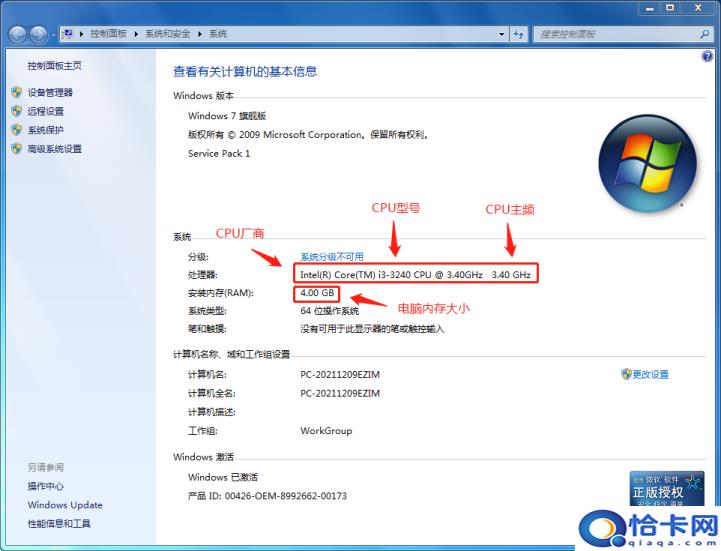This screenshot has height=551, width=721.
Task: Click the shield icon beside 设备管理器
Action: [17, 92]
